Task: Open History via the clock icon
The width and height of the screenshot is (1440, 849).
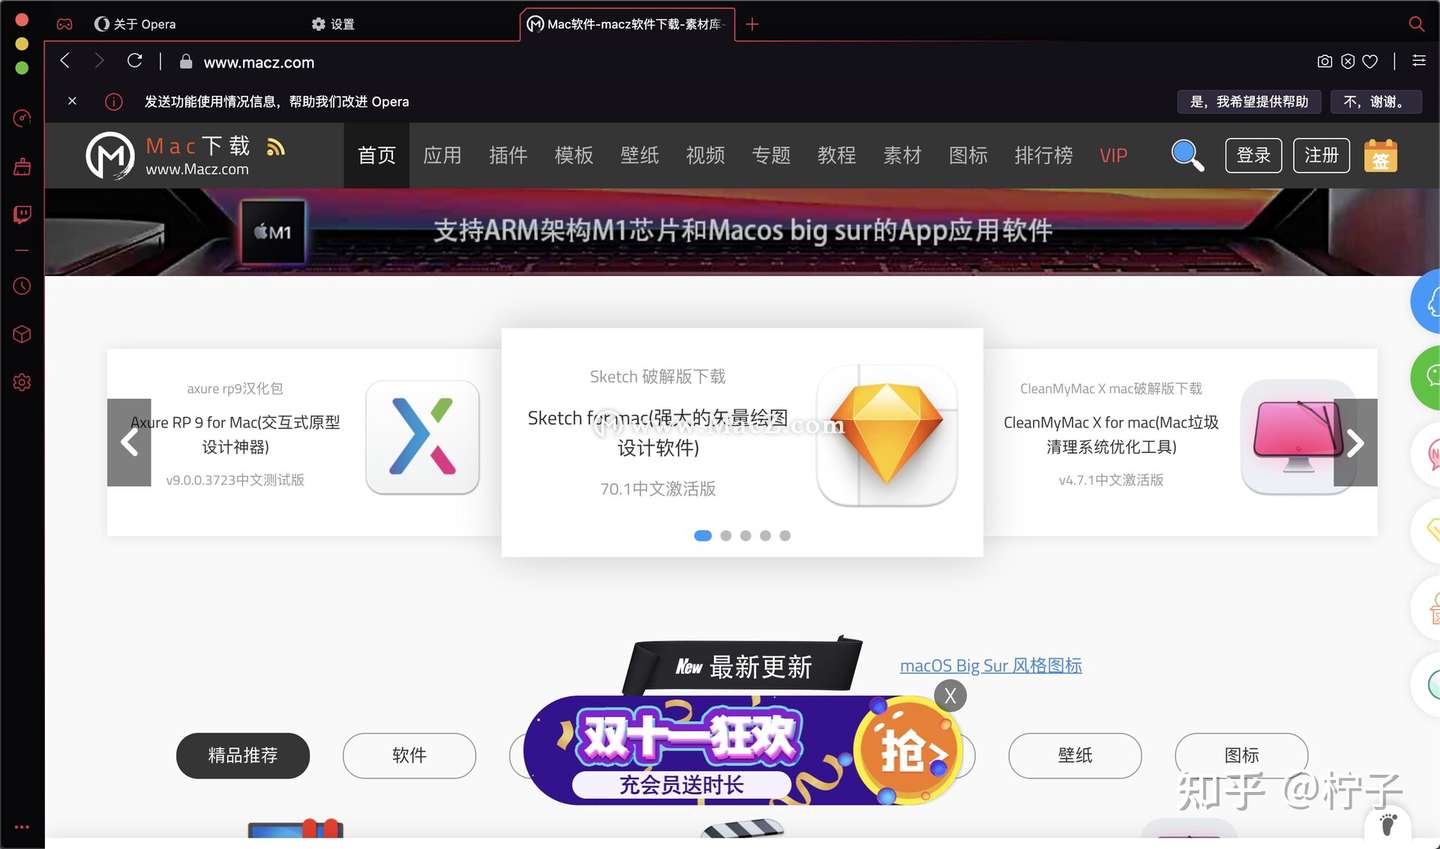Action: 21,286
